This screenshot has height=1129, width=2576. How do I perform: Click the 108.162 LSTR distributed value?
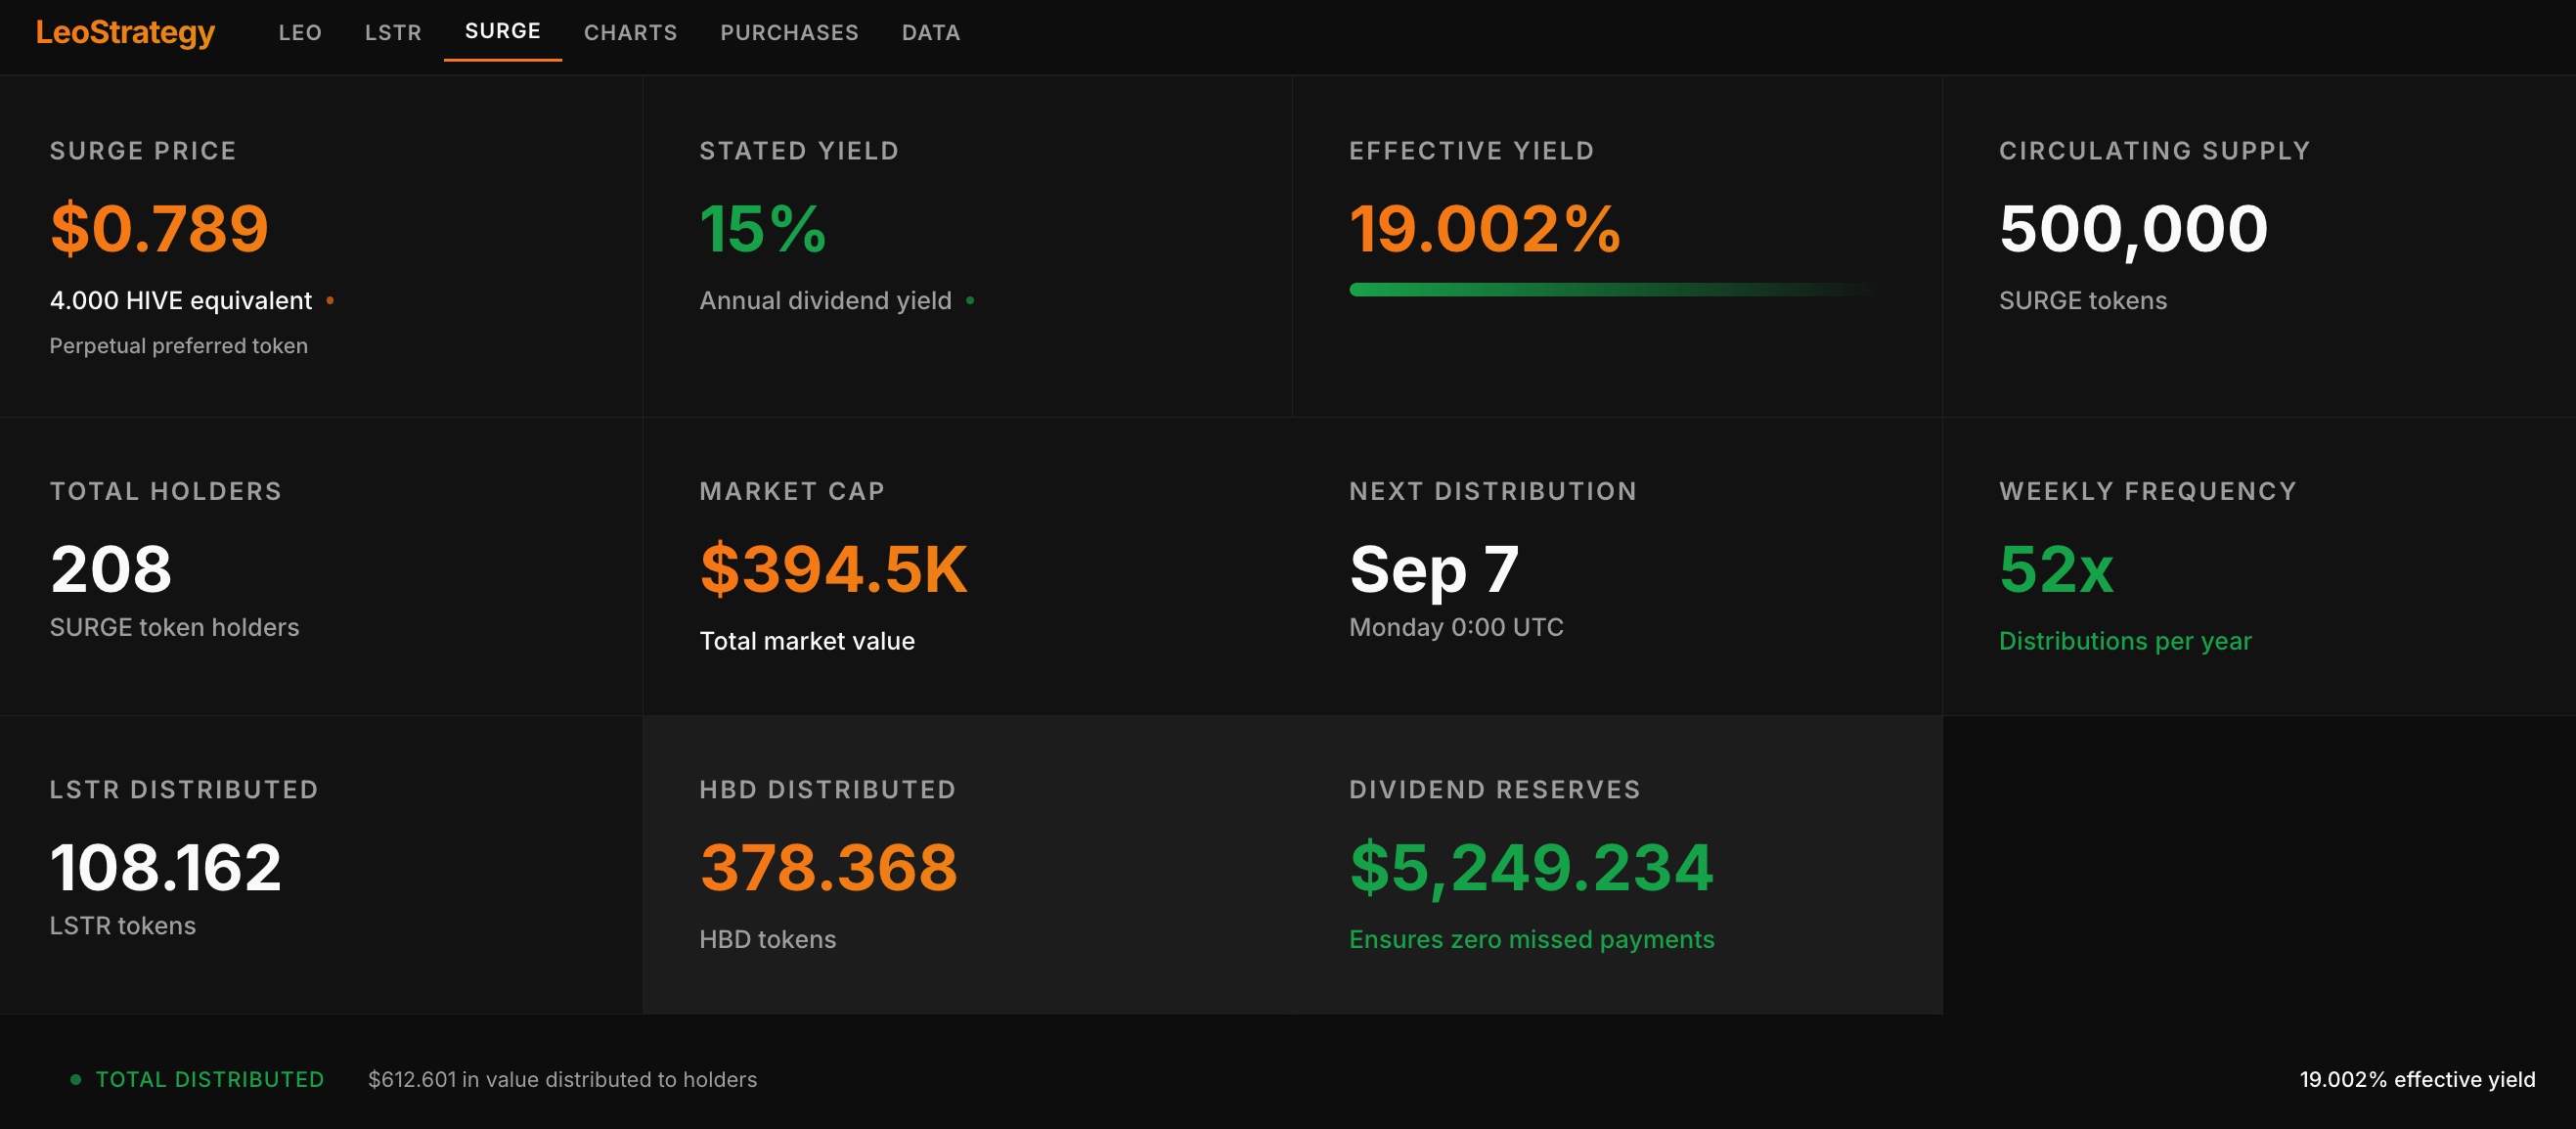tap(166, 867)
